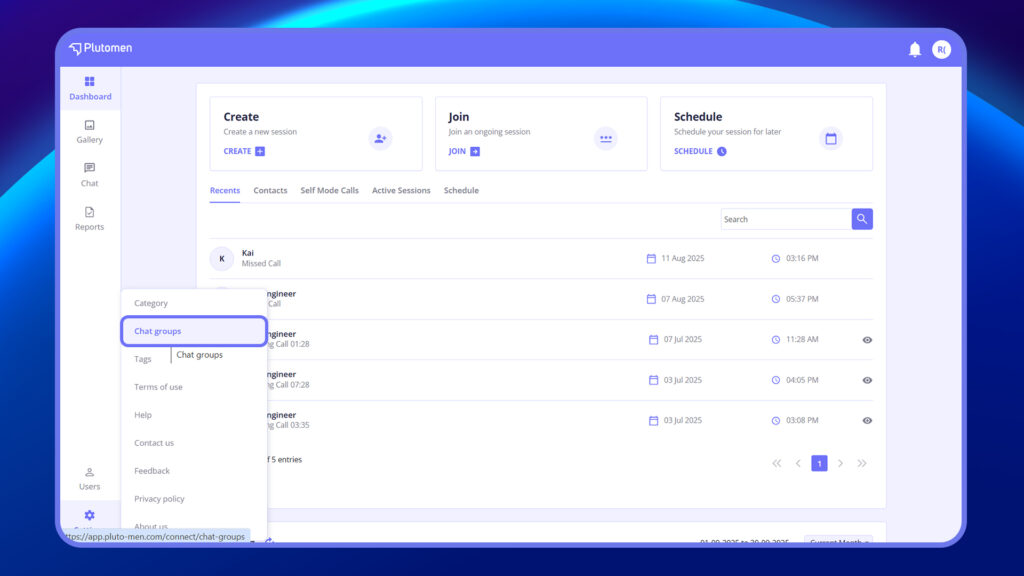This screenshot has width=1024, height=576.
Task: View details of 07 Jul 2025 call
Action: point(867,340)
